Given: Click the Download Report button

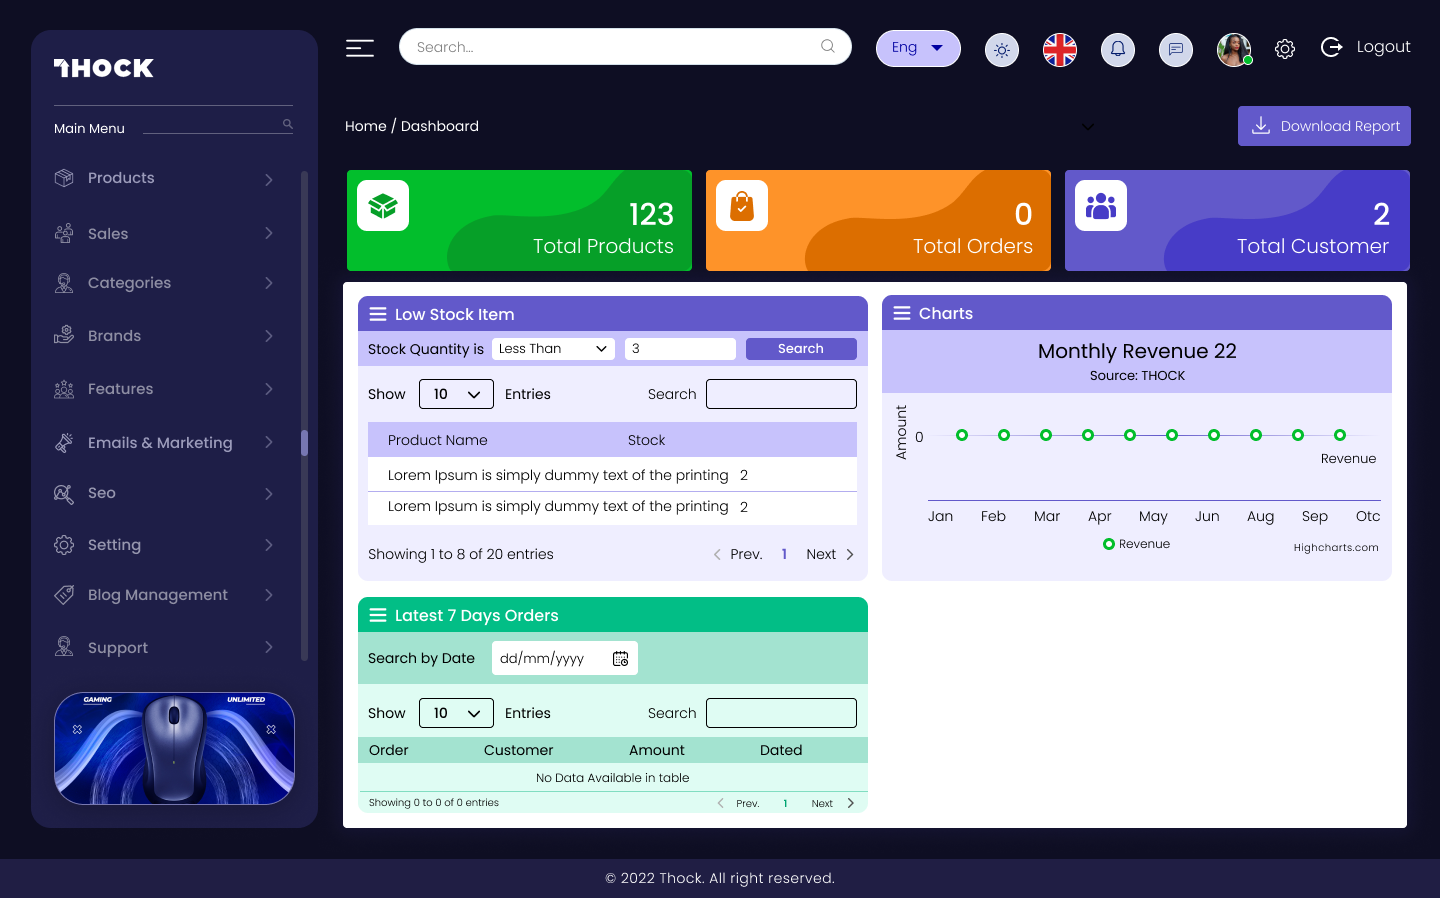Looking at the screenshot, I should (x=1324, y=126).
